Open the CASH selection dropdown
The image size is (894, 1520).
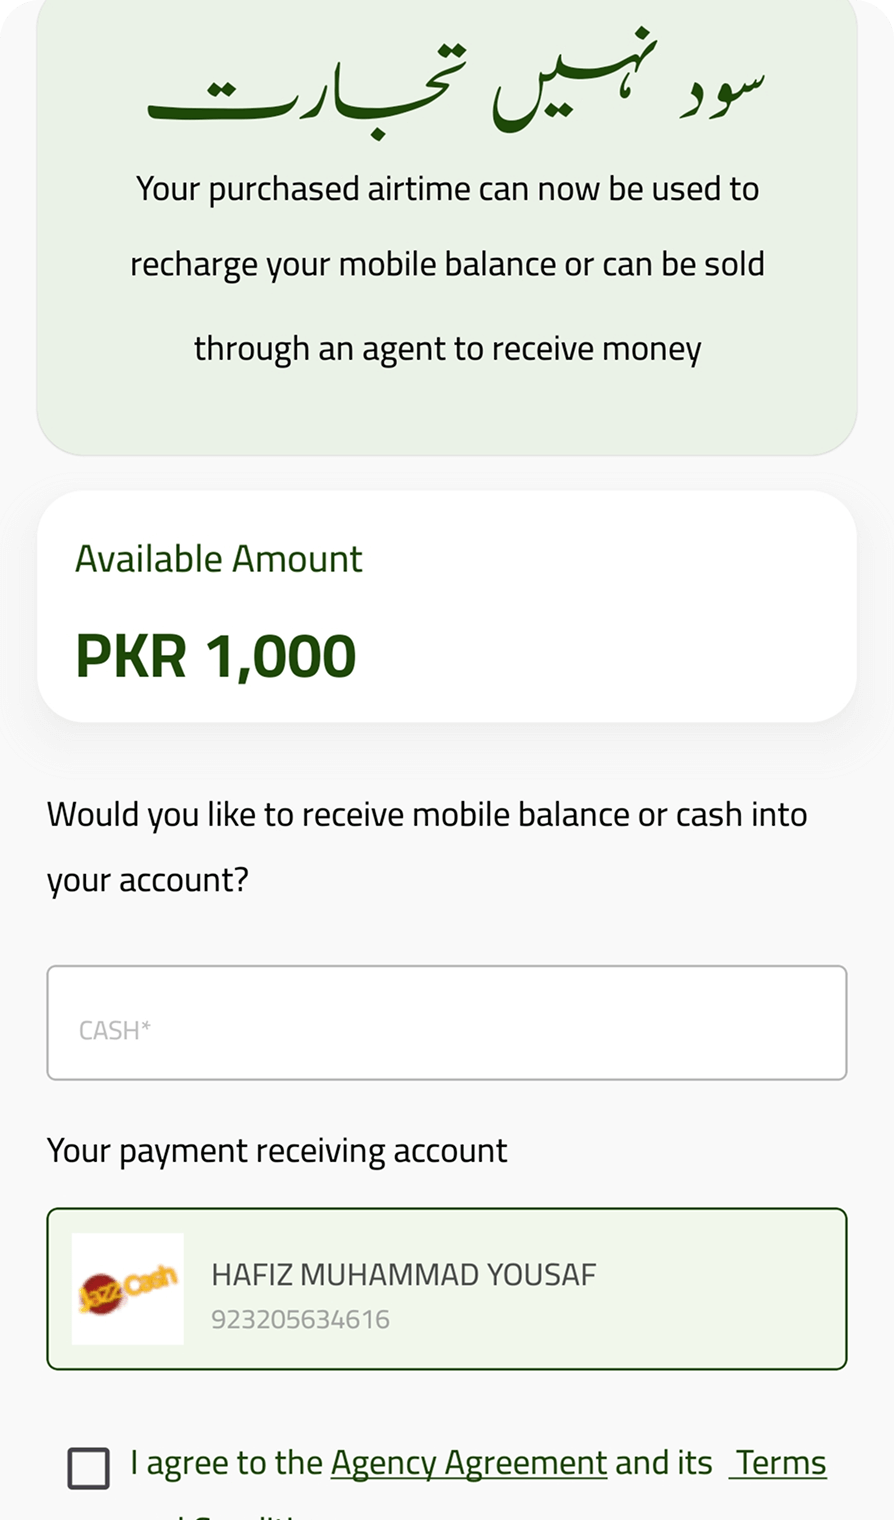446,1022
